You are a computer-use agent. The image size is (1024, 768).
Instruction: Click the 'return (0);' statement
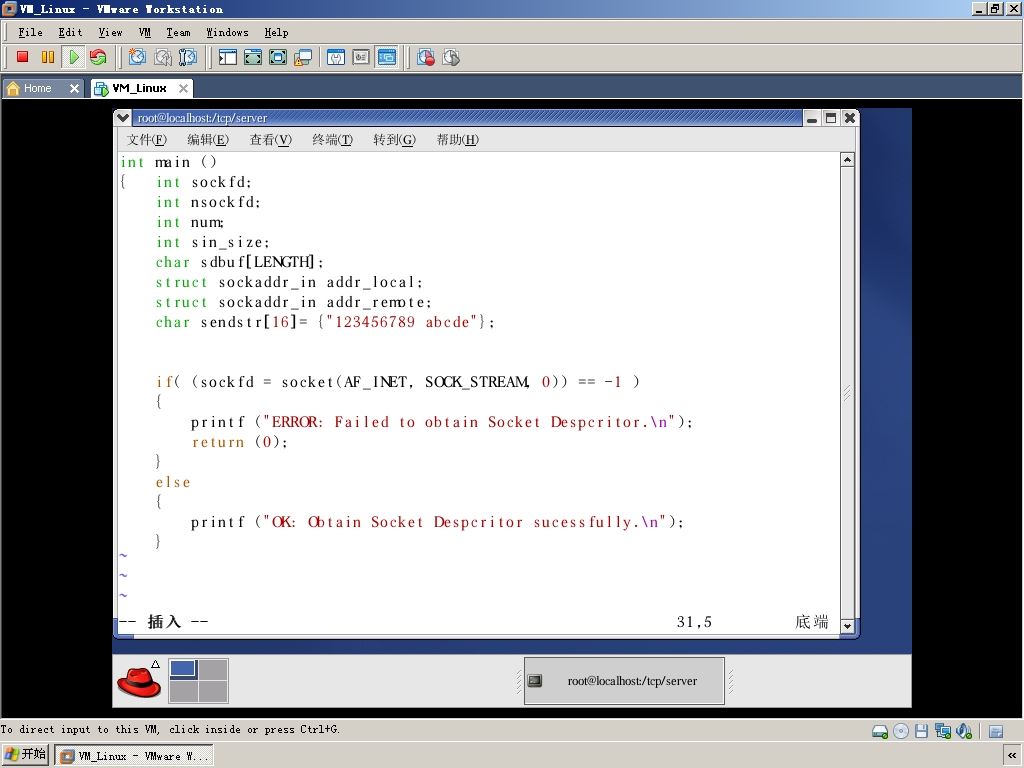pyautogui.click(x=240, y=442)
